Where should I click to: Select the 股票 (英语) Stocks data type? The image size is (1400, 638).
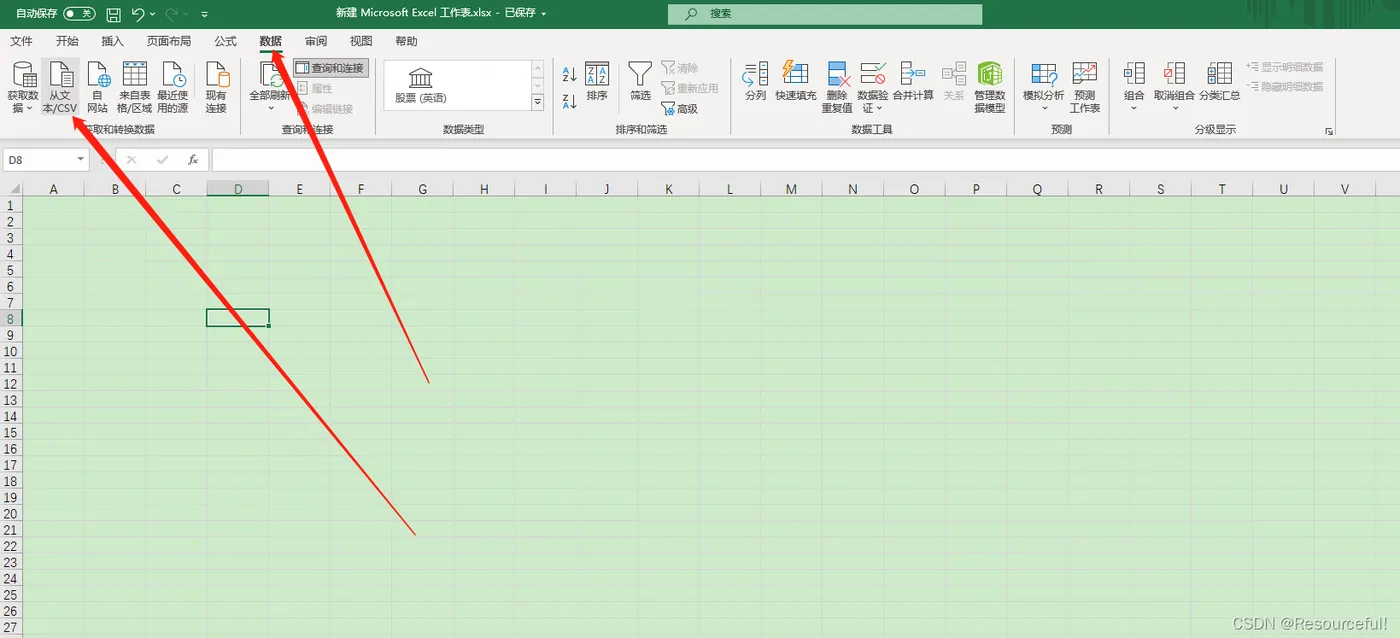pyautogui.click(x=421, y=85)
